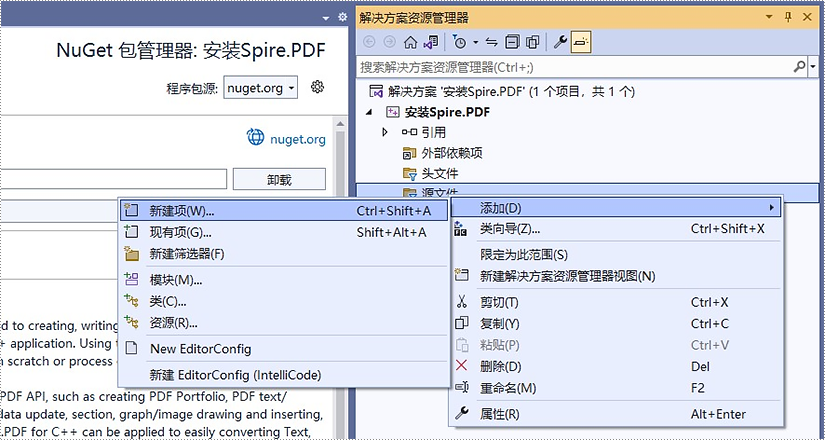Screen dimensions: 825x440
Task: Choose 类向导(Z)... from the context menu
Action: [616, 229]
